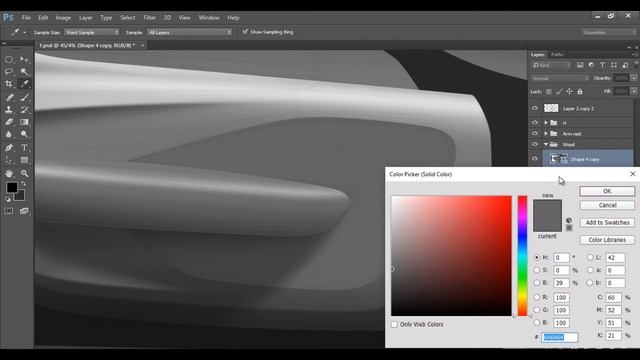This screenshot has height=360, width=640.
Task: Select the Healing Brush tool
Action: tap(9, 97)
